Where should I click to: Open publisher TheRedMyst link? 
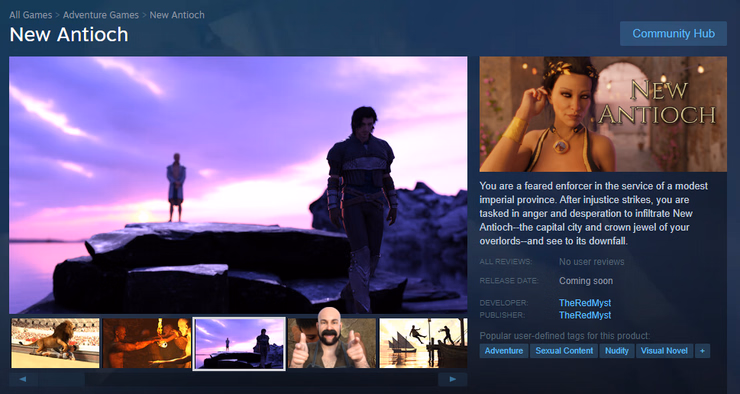(585, 315)
